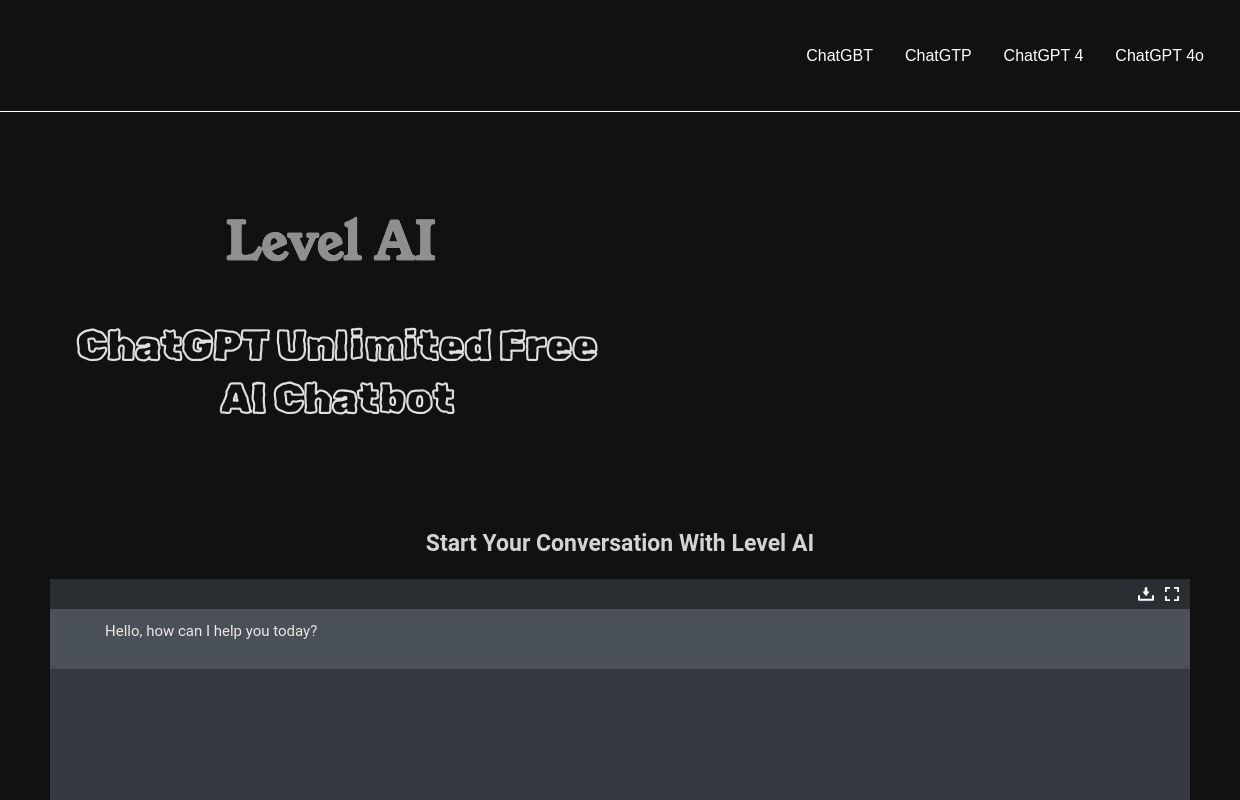Viewport: 1240px width, 800px height.
Task: Click the Level AI logo title
Action: pyautogui.click(x=331, y=241)
